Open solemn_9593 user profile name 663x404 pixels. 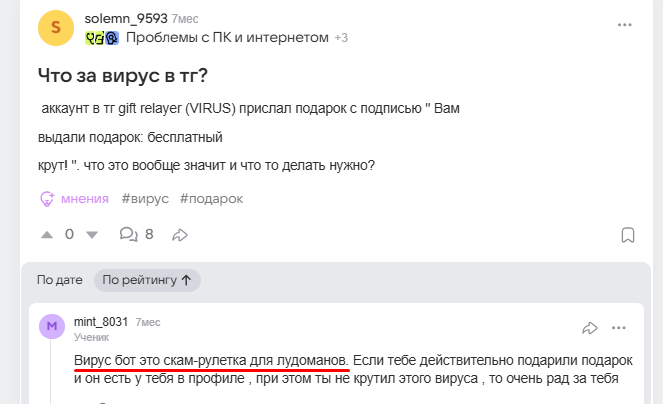tap(126, 18)
